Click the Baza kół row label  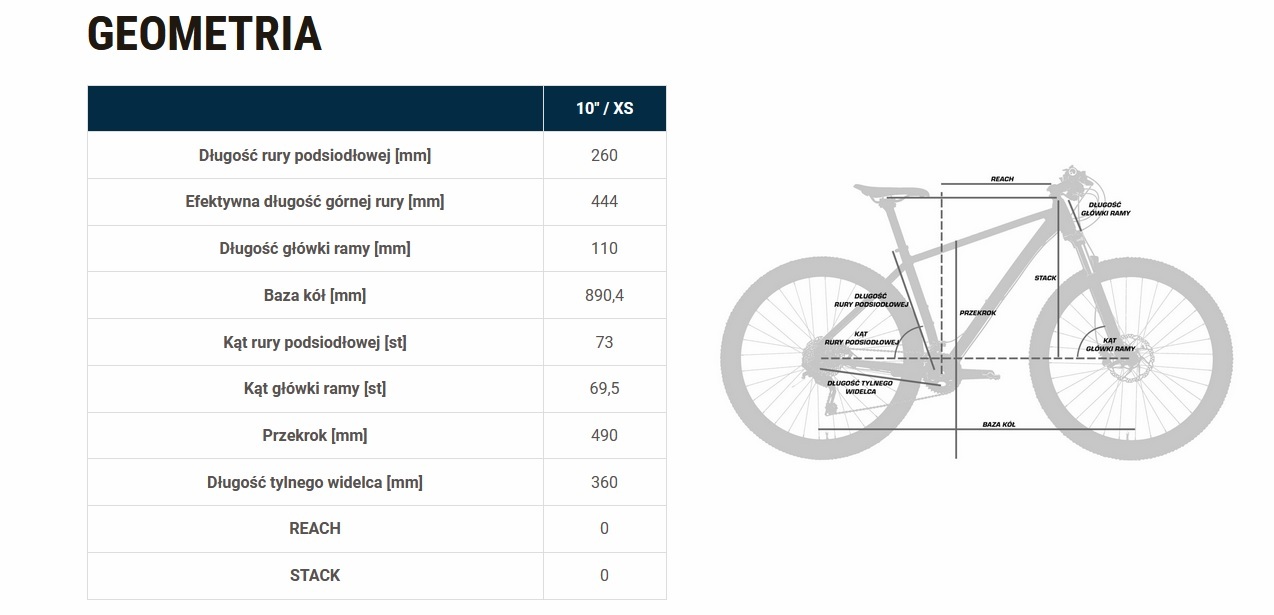point(315,295)
